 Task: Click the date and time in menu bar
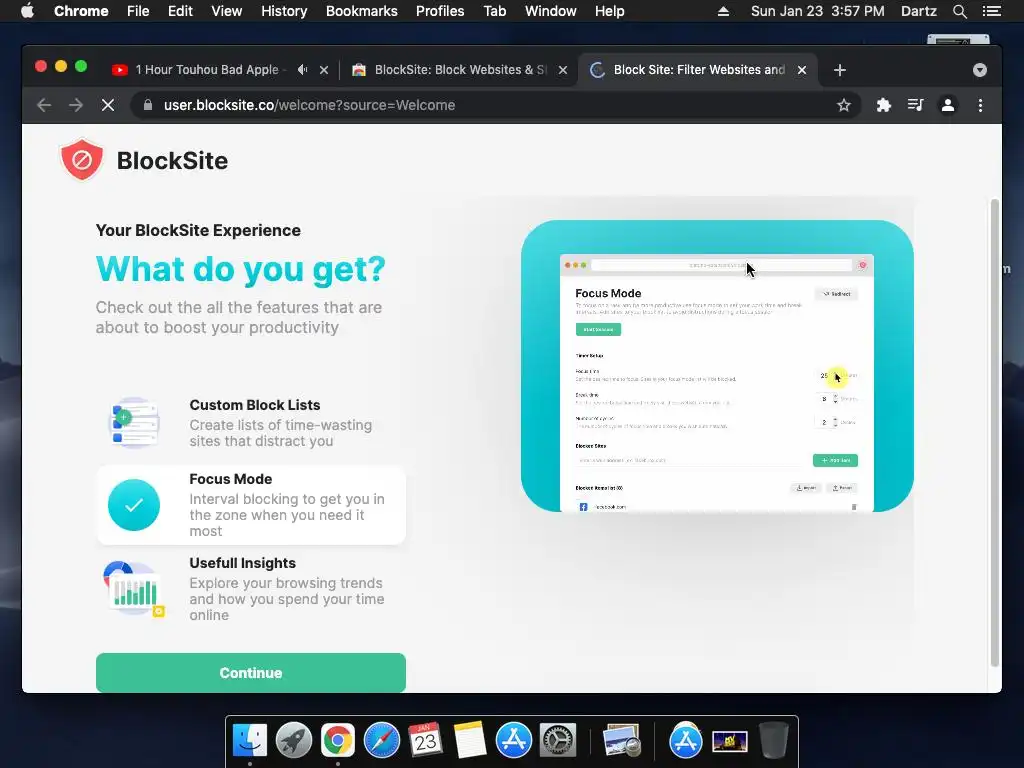coord(818,11)
